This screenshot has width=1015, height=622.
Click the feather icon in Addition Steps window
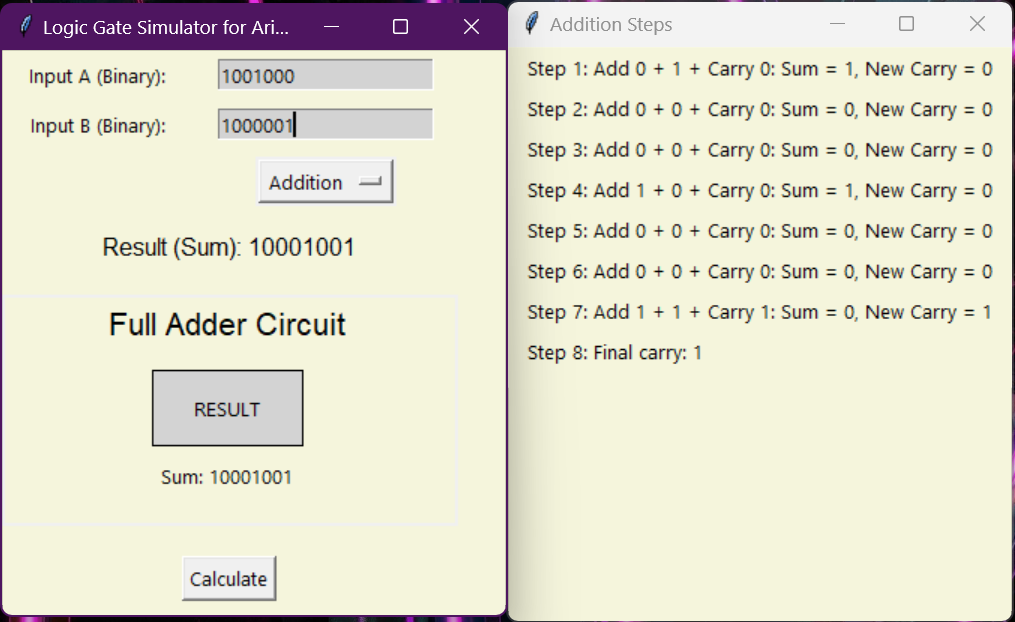point(532,24)
